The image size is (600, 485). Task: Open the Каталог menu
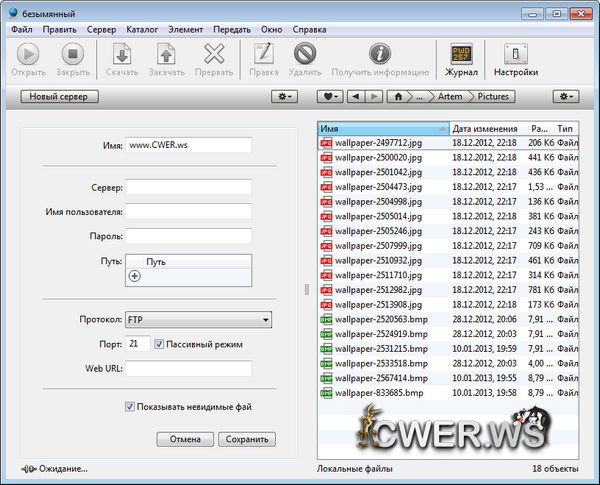pyautogui.click(x=142, y=29)
